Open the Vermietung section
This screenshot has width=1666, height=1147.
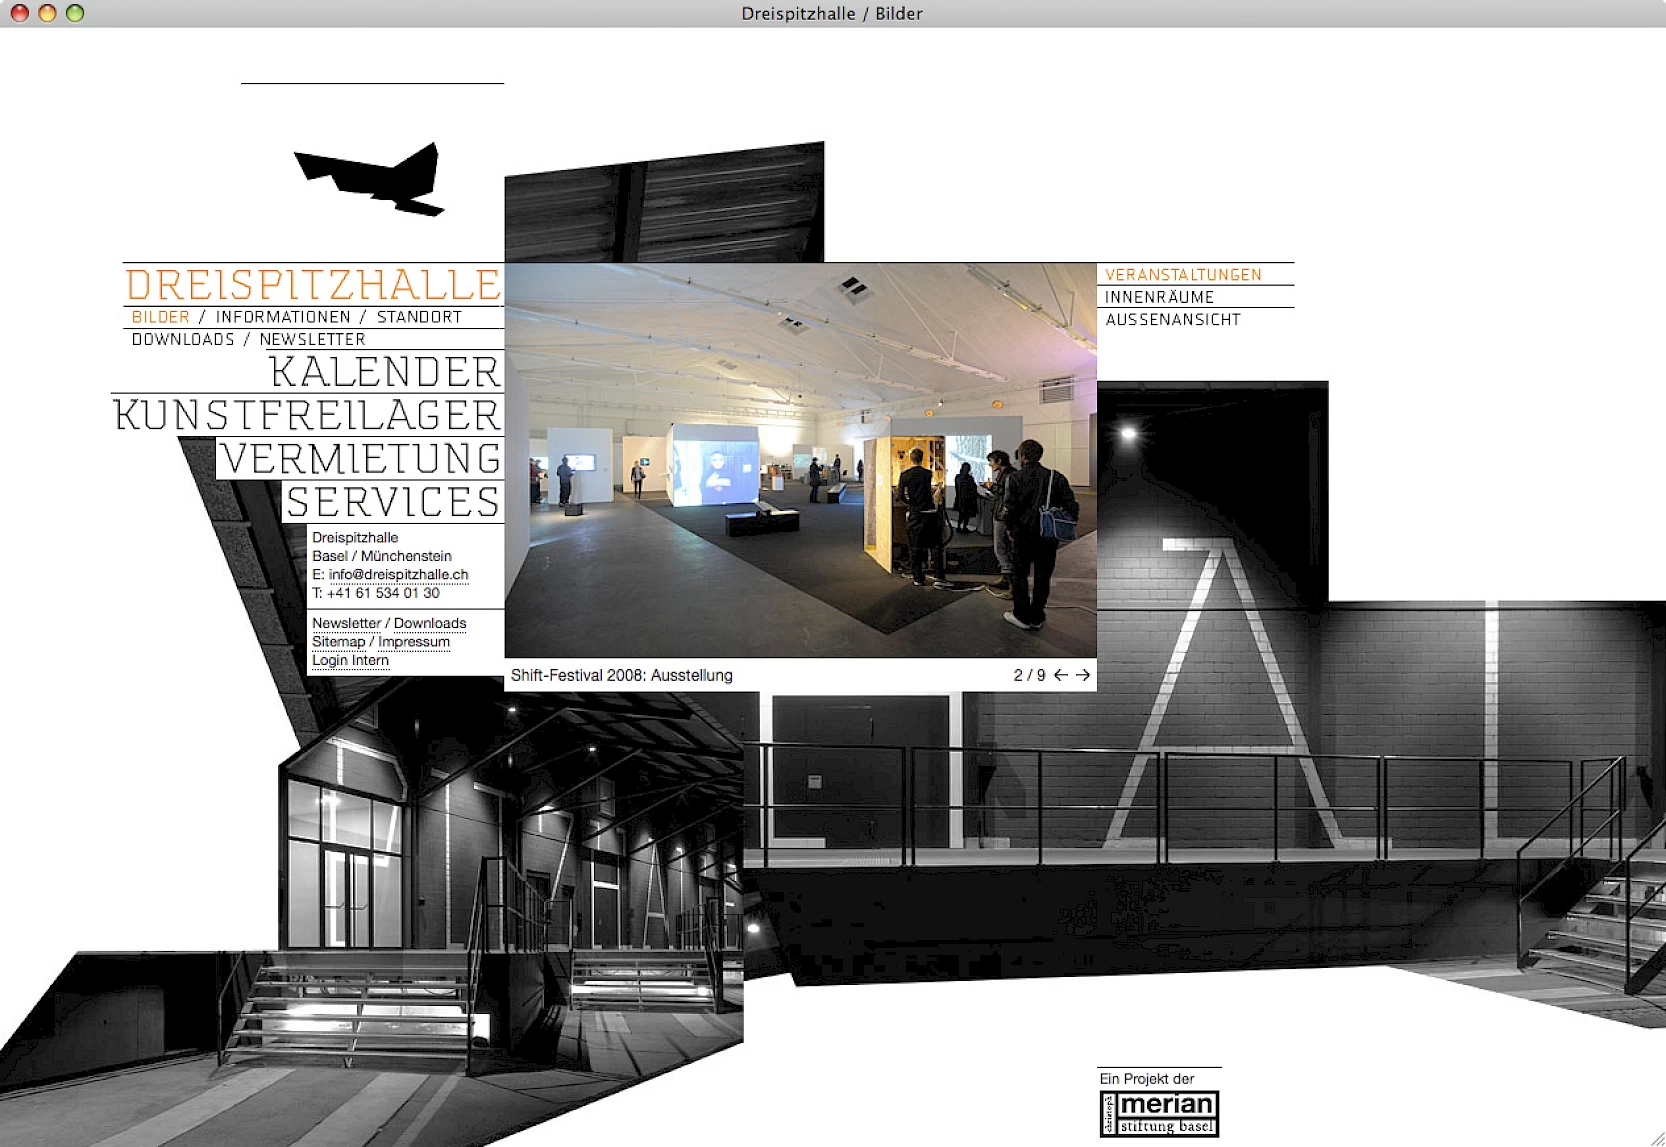[361, 459]
